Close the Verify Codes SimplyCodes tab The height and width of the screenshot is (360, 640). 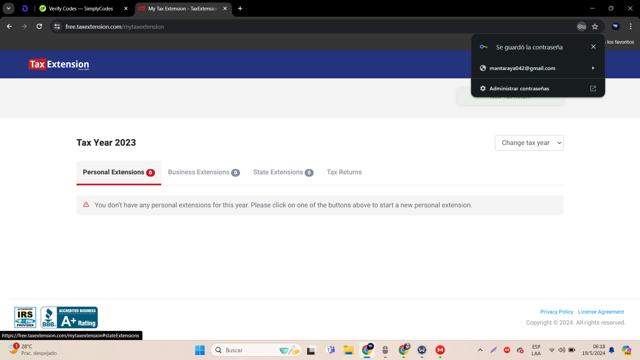[126, 8]
